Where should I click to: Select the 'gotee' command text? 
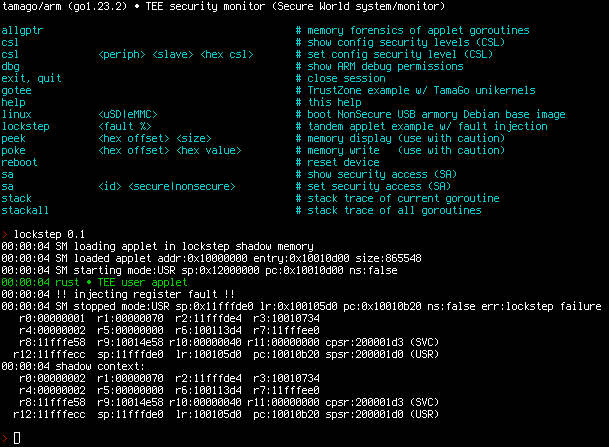point(16,91)
